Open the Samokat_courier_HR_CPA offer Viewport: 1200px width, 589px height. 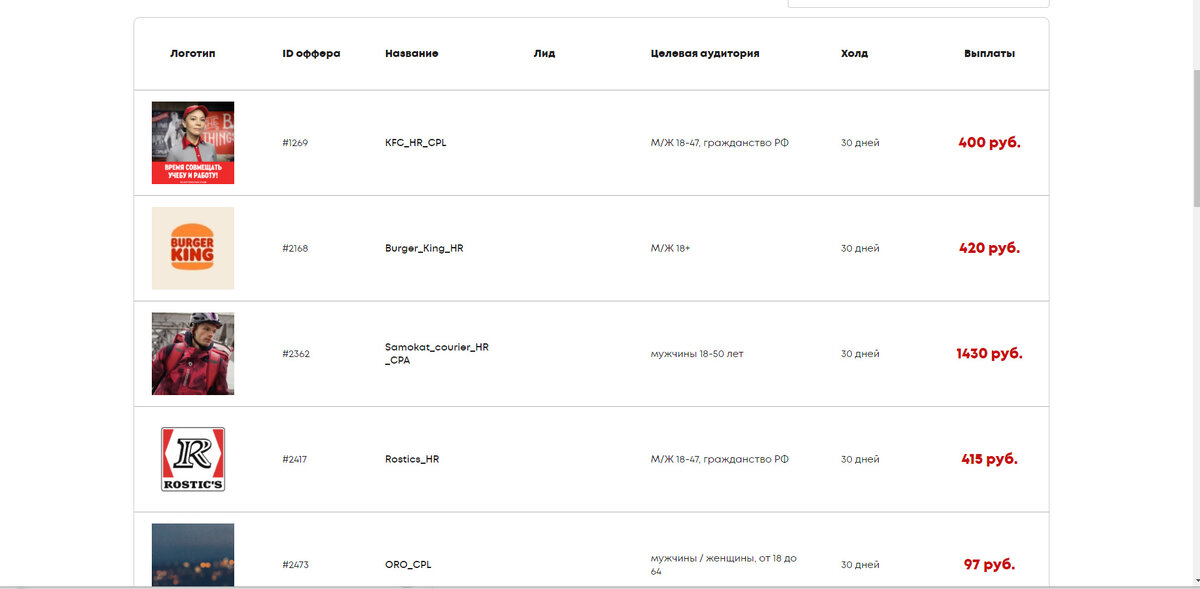tap(437, 353)
